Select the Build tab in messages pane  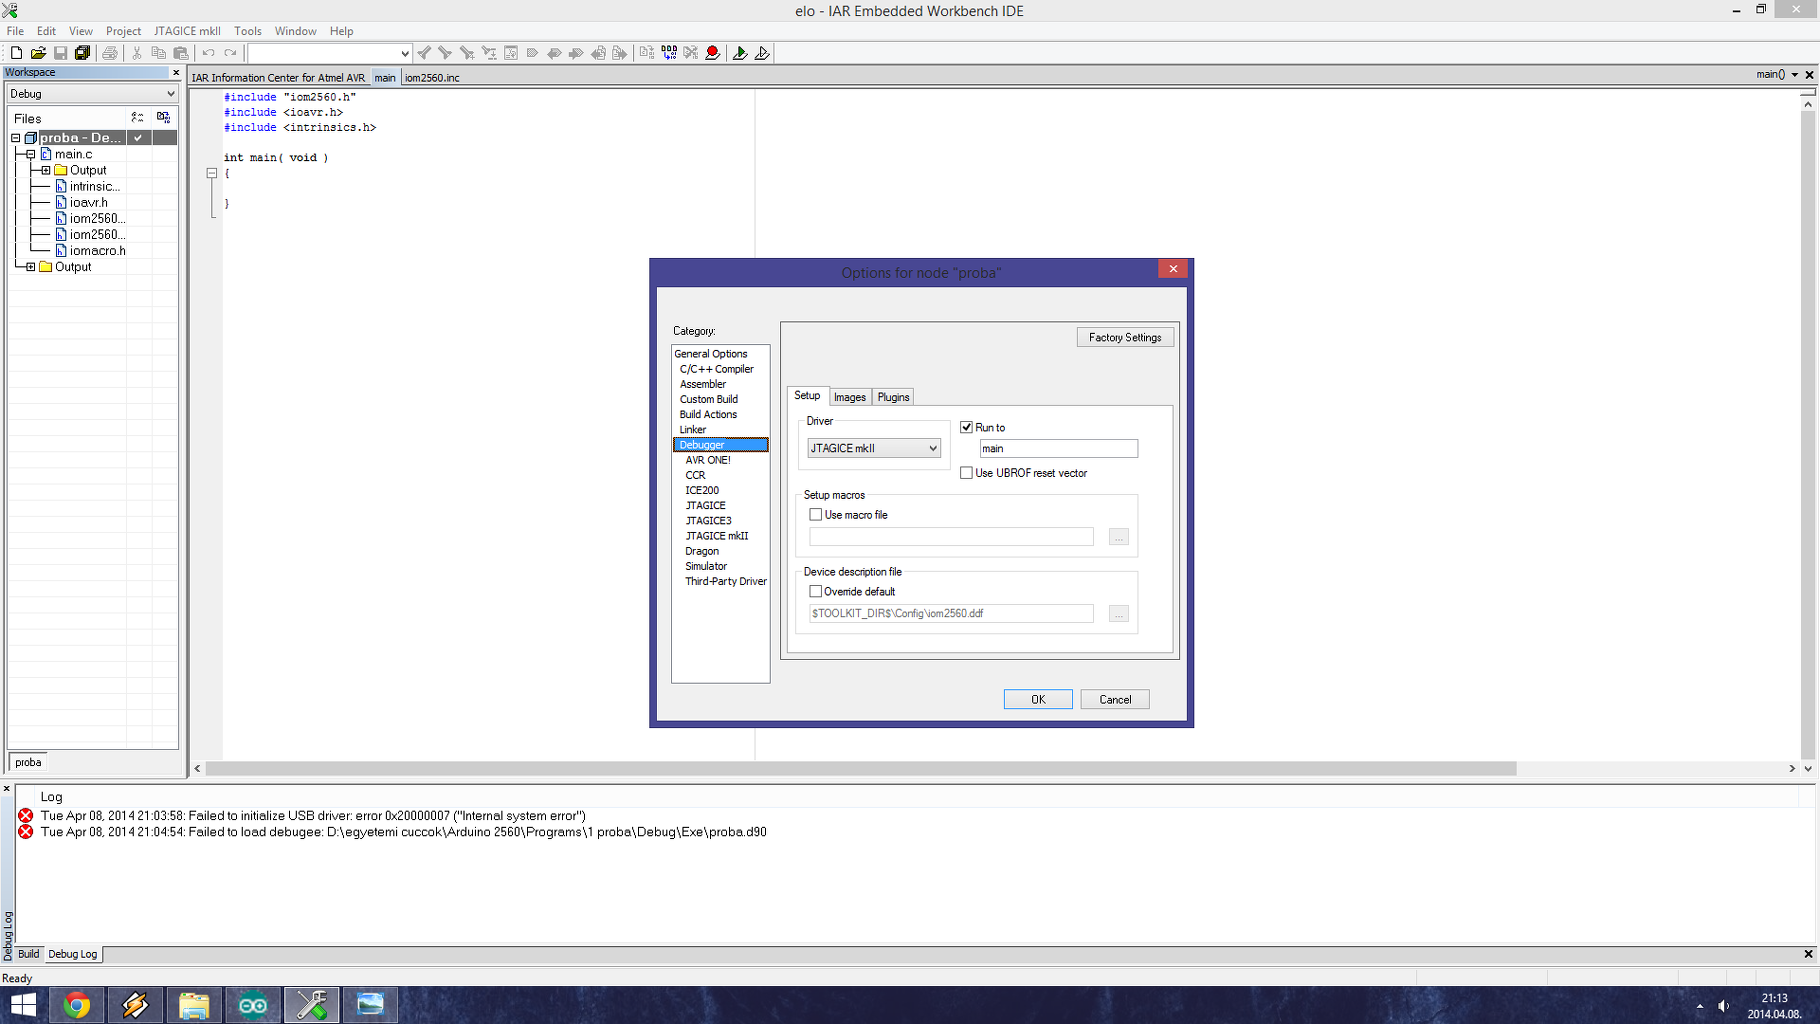(x=28, y=954)
